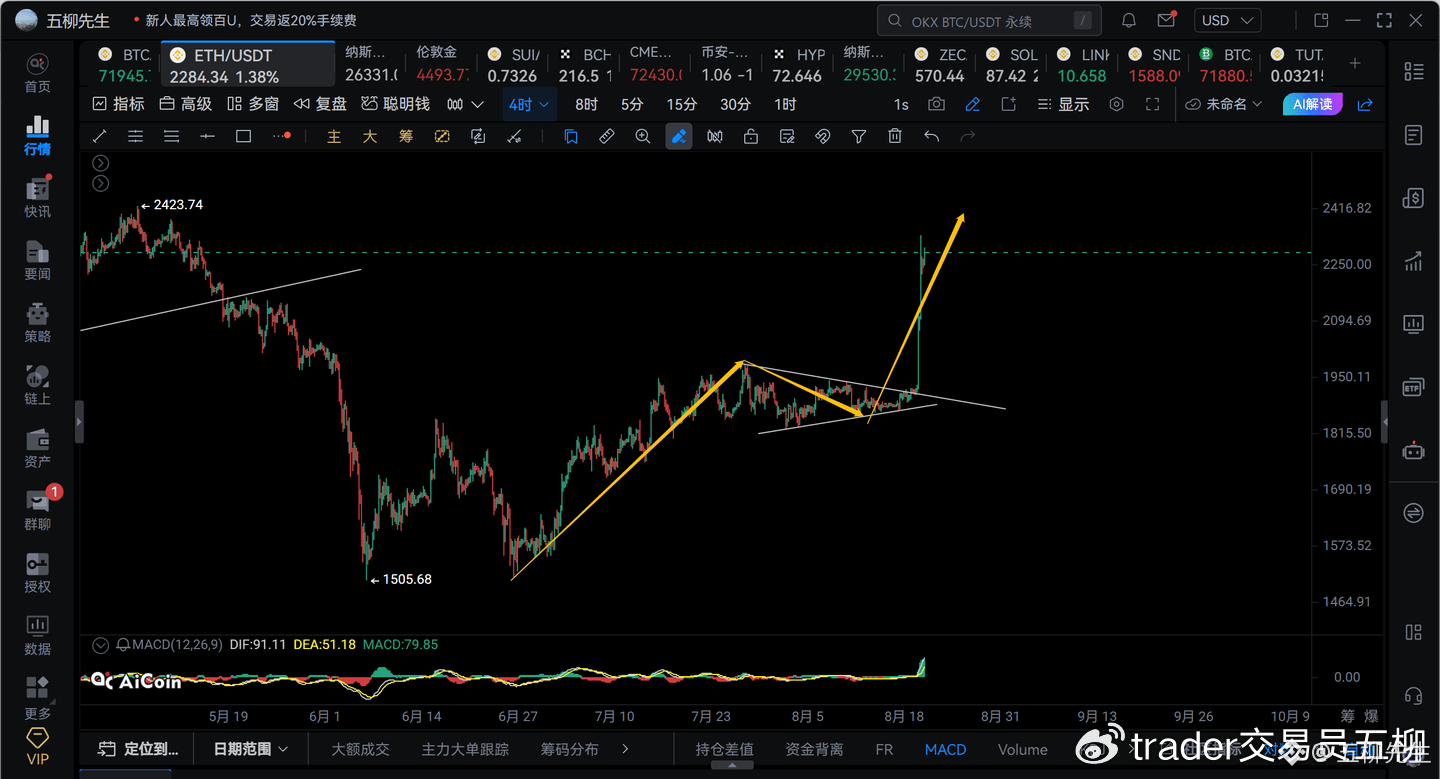Select the rectangle shape drawing tool
This screenshot has width=1440, height=779.
[x=243, y=136]
